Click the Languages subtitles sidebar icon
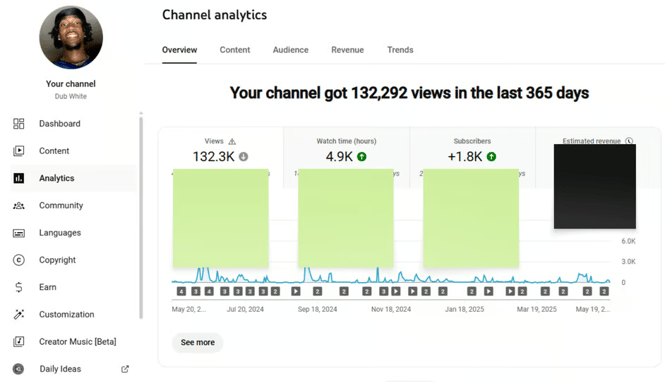665x383 pixels. tap(19, 233)
